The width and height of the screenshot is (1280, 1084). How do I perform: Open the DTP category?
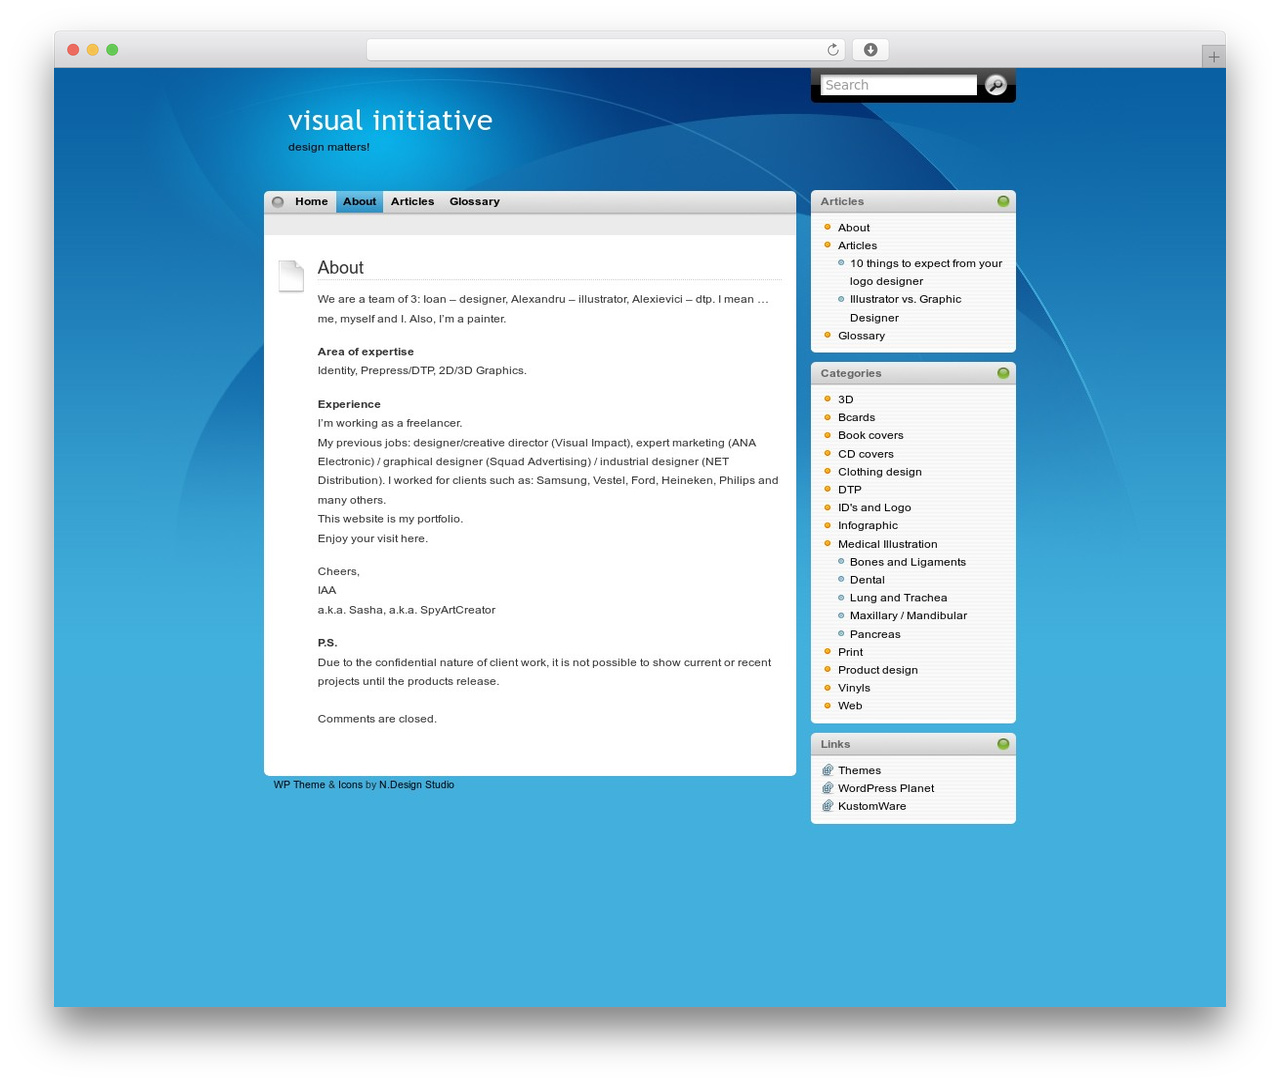(849, 490)
